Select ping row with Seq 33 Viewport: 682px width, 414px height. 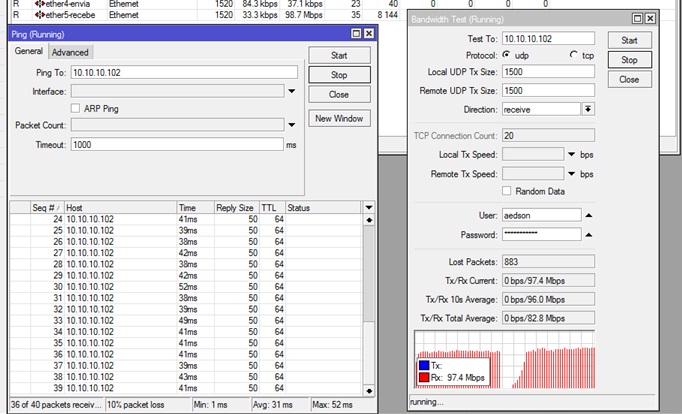point(186,321)
